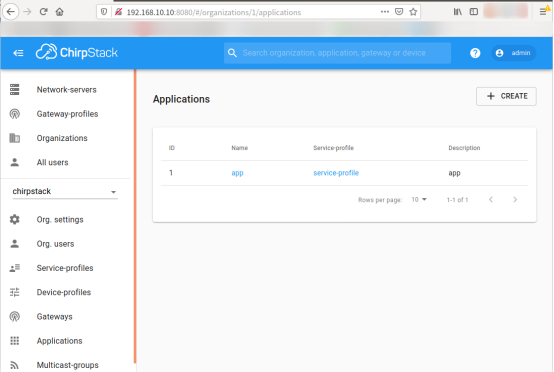
Task: Click the Service-profiles contact list icon
Action: pos(14,268)
